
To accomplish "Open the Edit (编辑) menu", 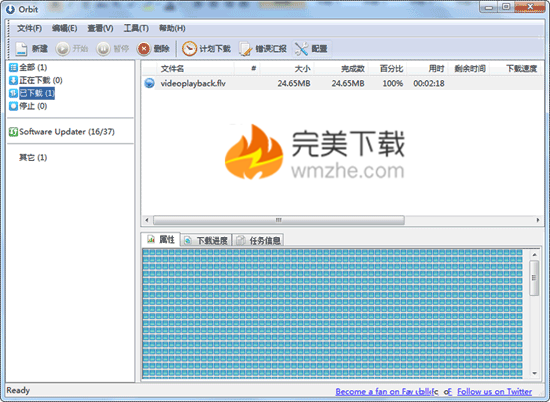I will pyautogui.click(x=65, y=28).
